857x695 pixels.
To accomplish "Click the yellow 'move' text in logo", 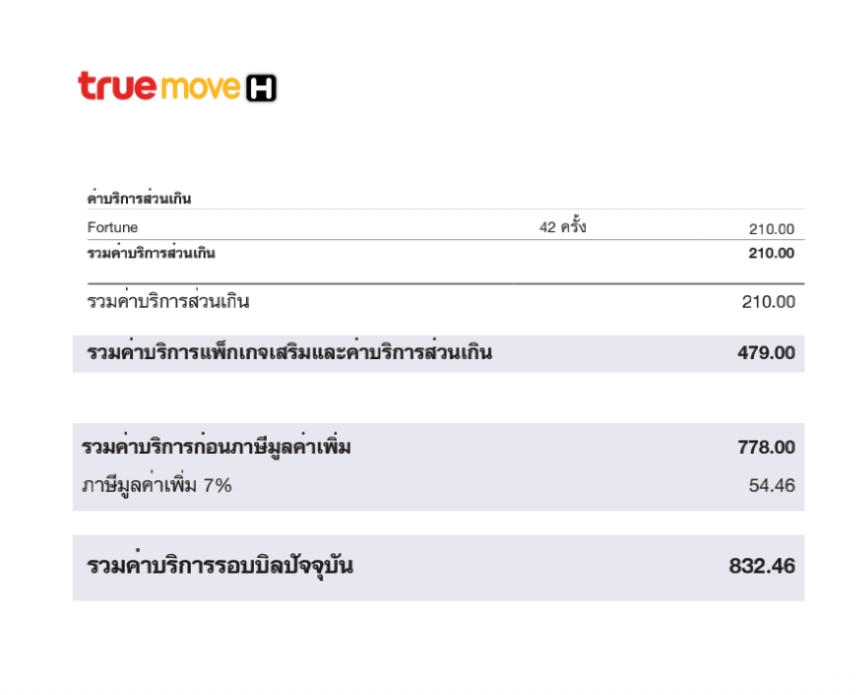I will (x=199, y=88).
